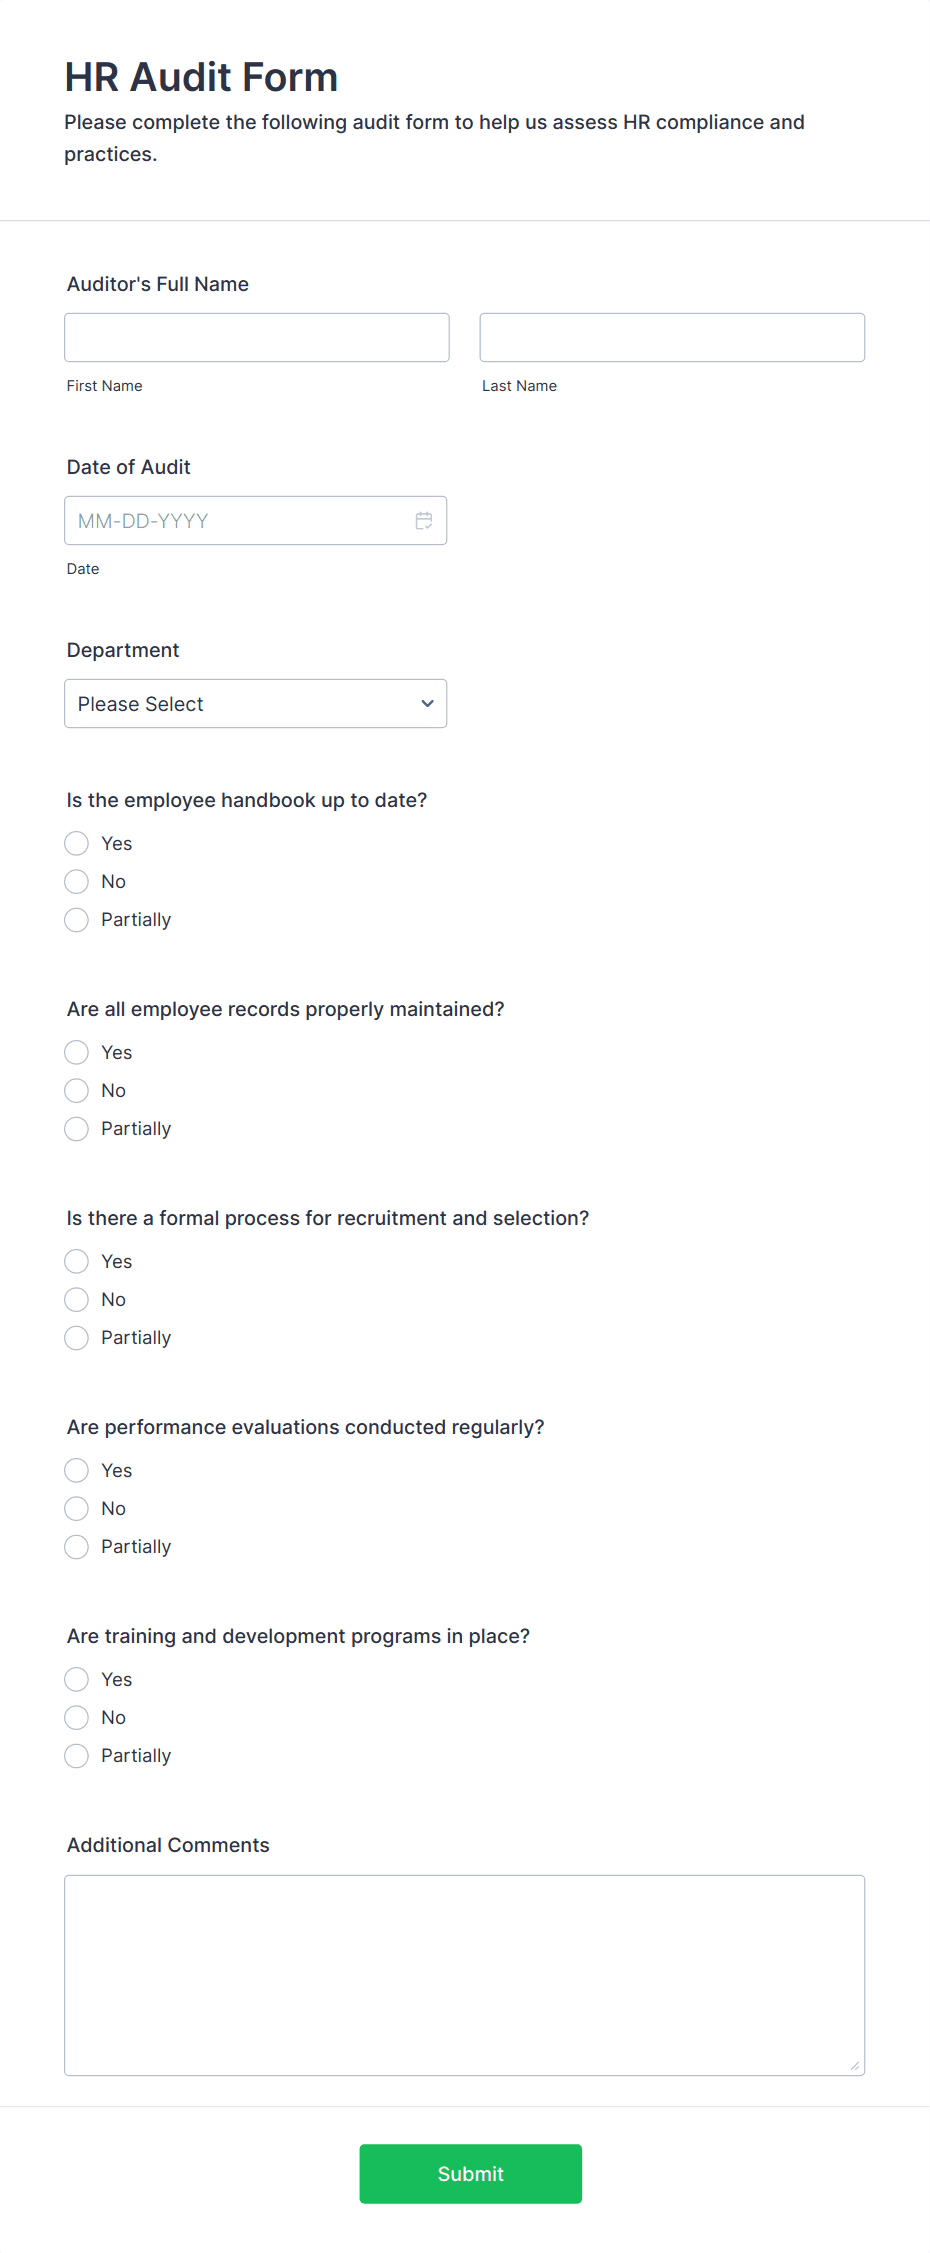Select No for employee records properly maintained
The height and width of the screenshot is (2253, 930).
pos(76,1090)
